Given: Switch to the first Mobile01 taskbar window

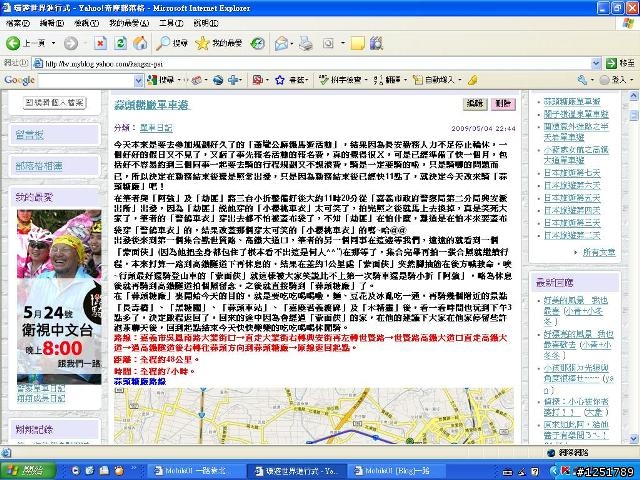Looking at the screenshot, I should tap(195, 471).
